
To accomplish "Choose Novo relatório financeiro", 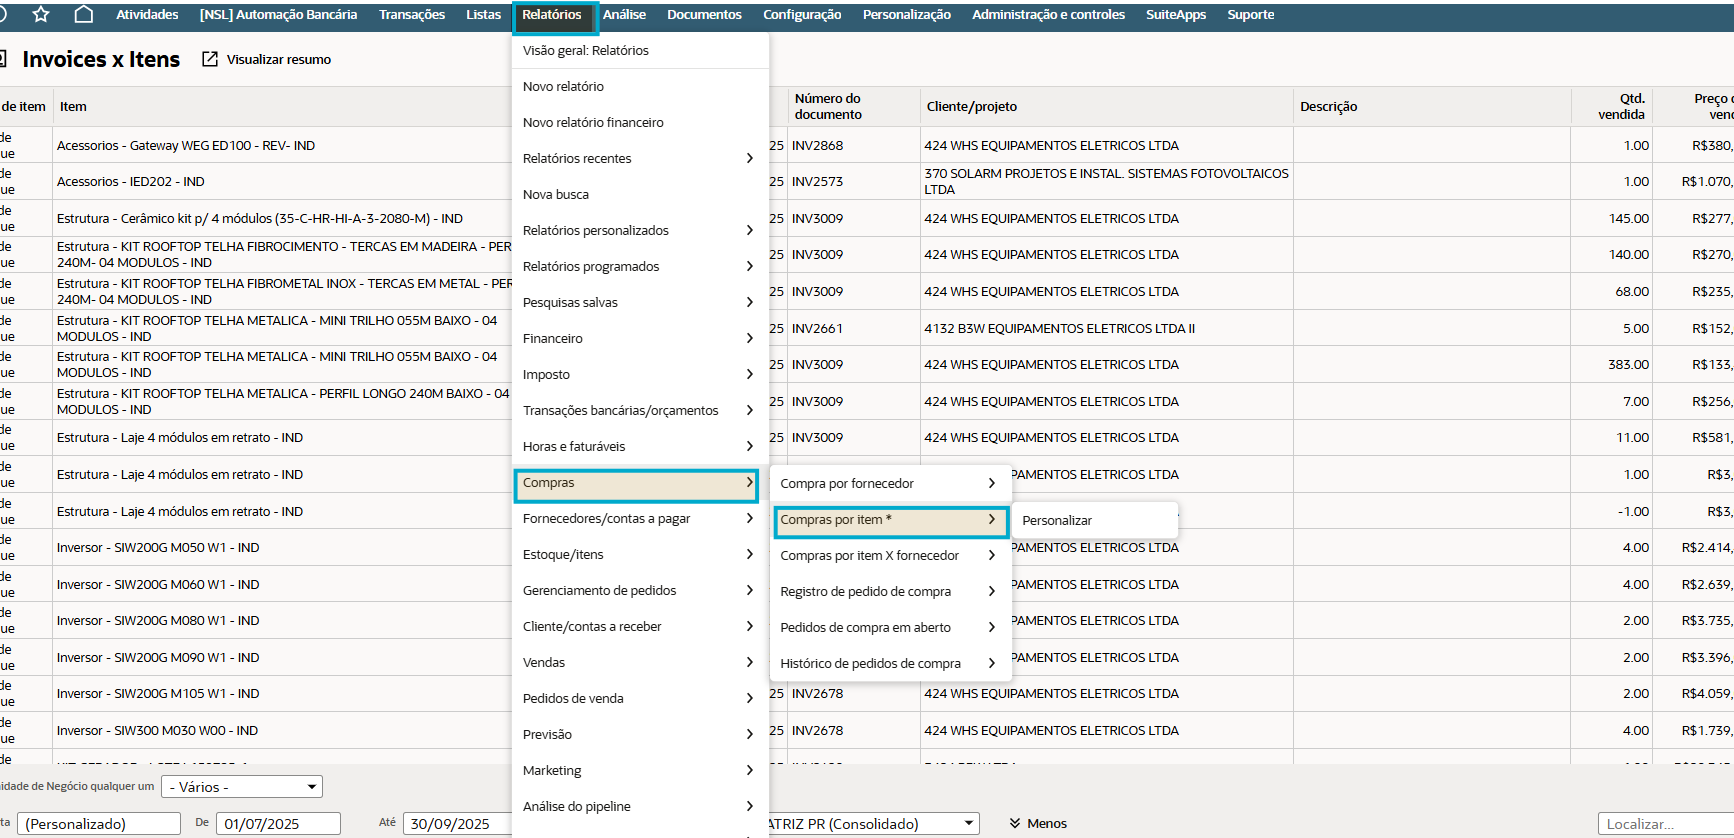I will pyautogui.click(x=593, y=122).
